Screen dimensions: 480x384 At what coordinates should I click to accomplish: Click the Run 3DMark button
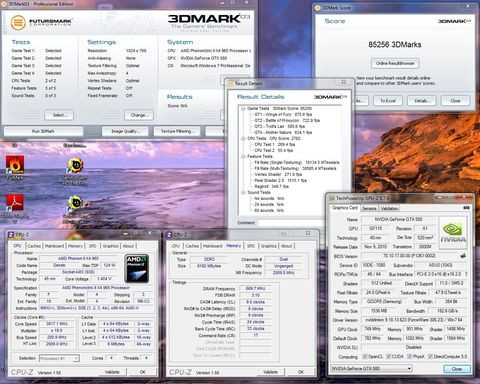click(x=43, y=131)
